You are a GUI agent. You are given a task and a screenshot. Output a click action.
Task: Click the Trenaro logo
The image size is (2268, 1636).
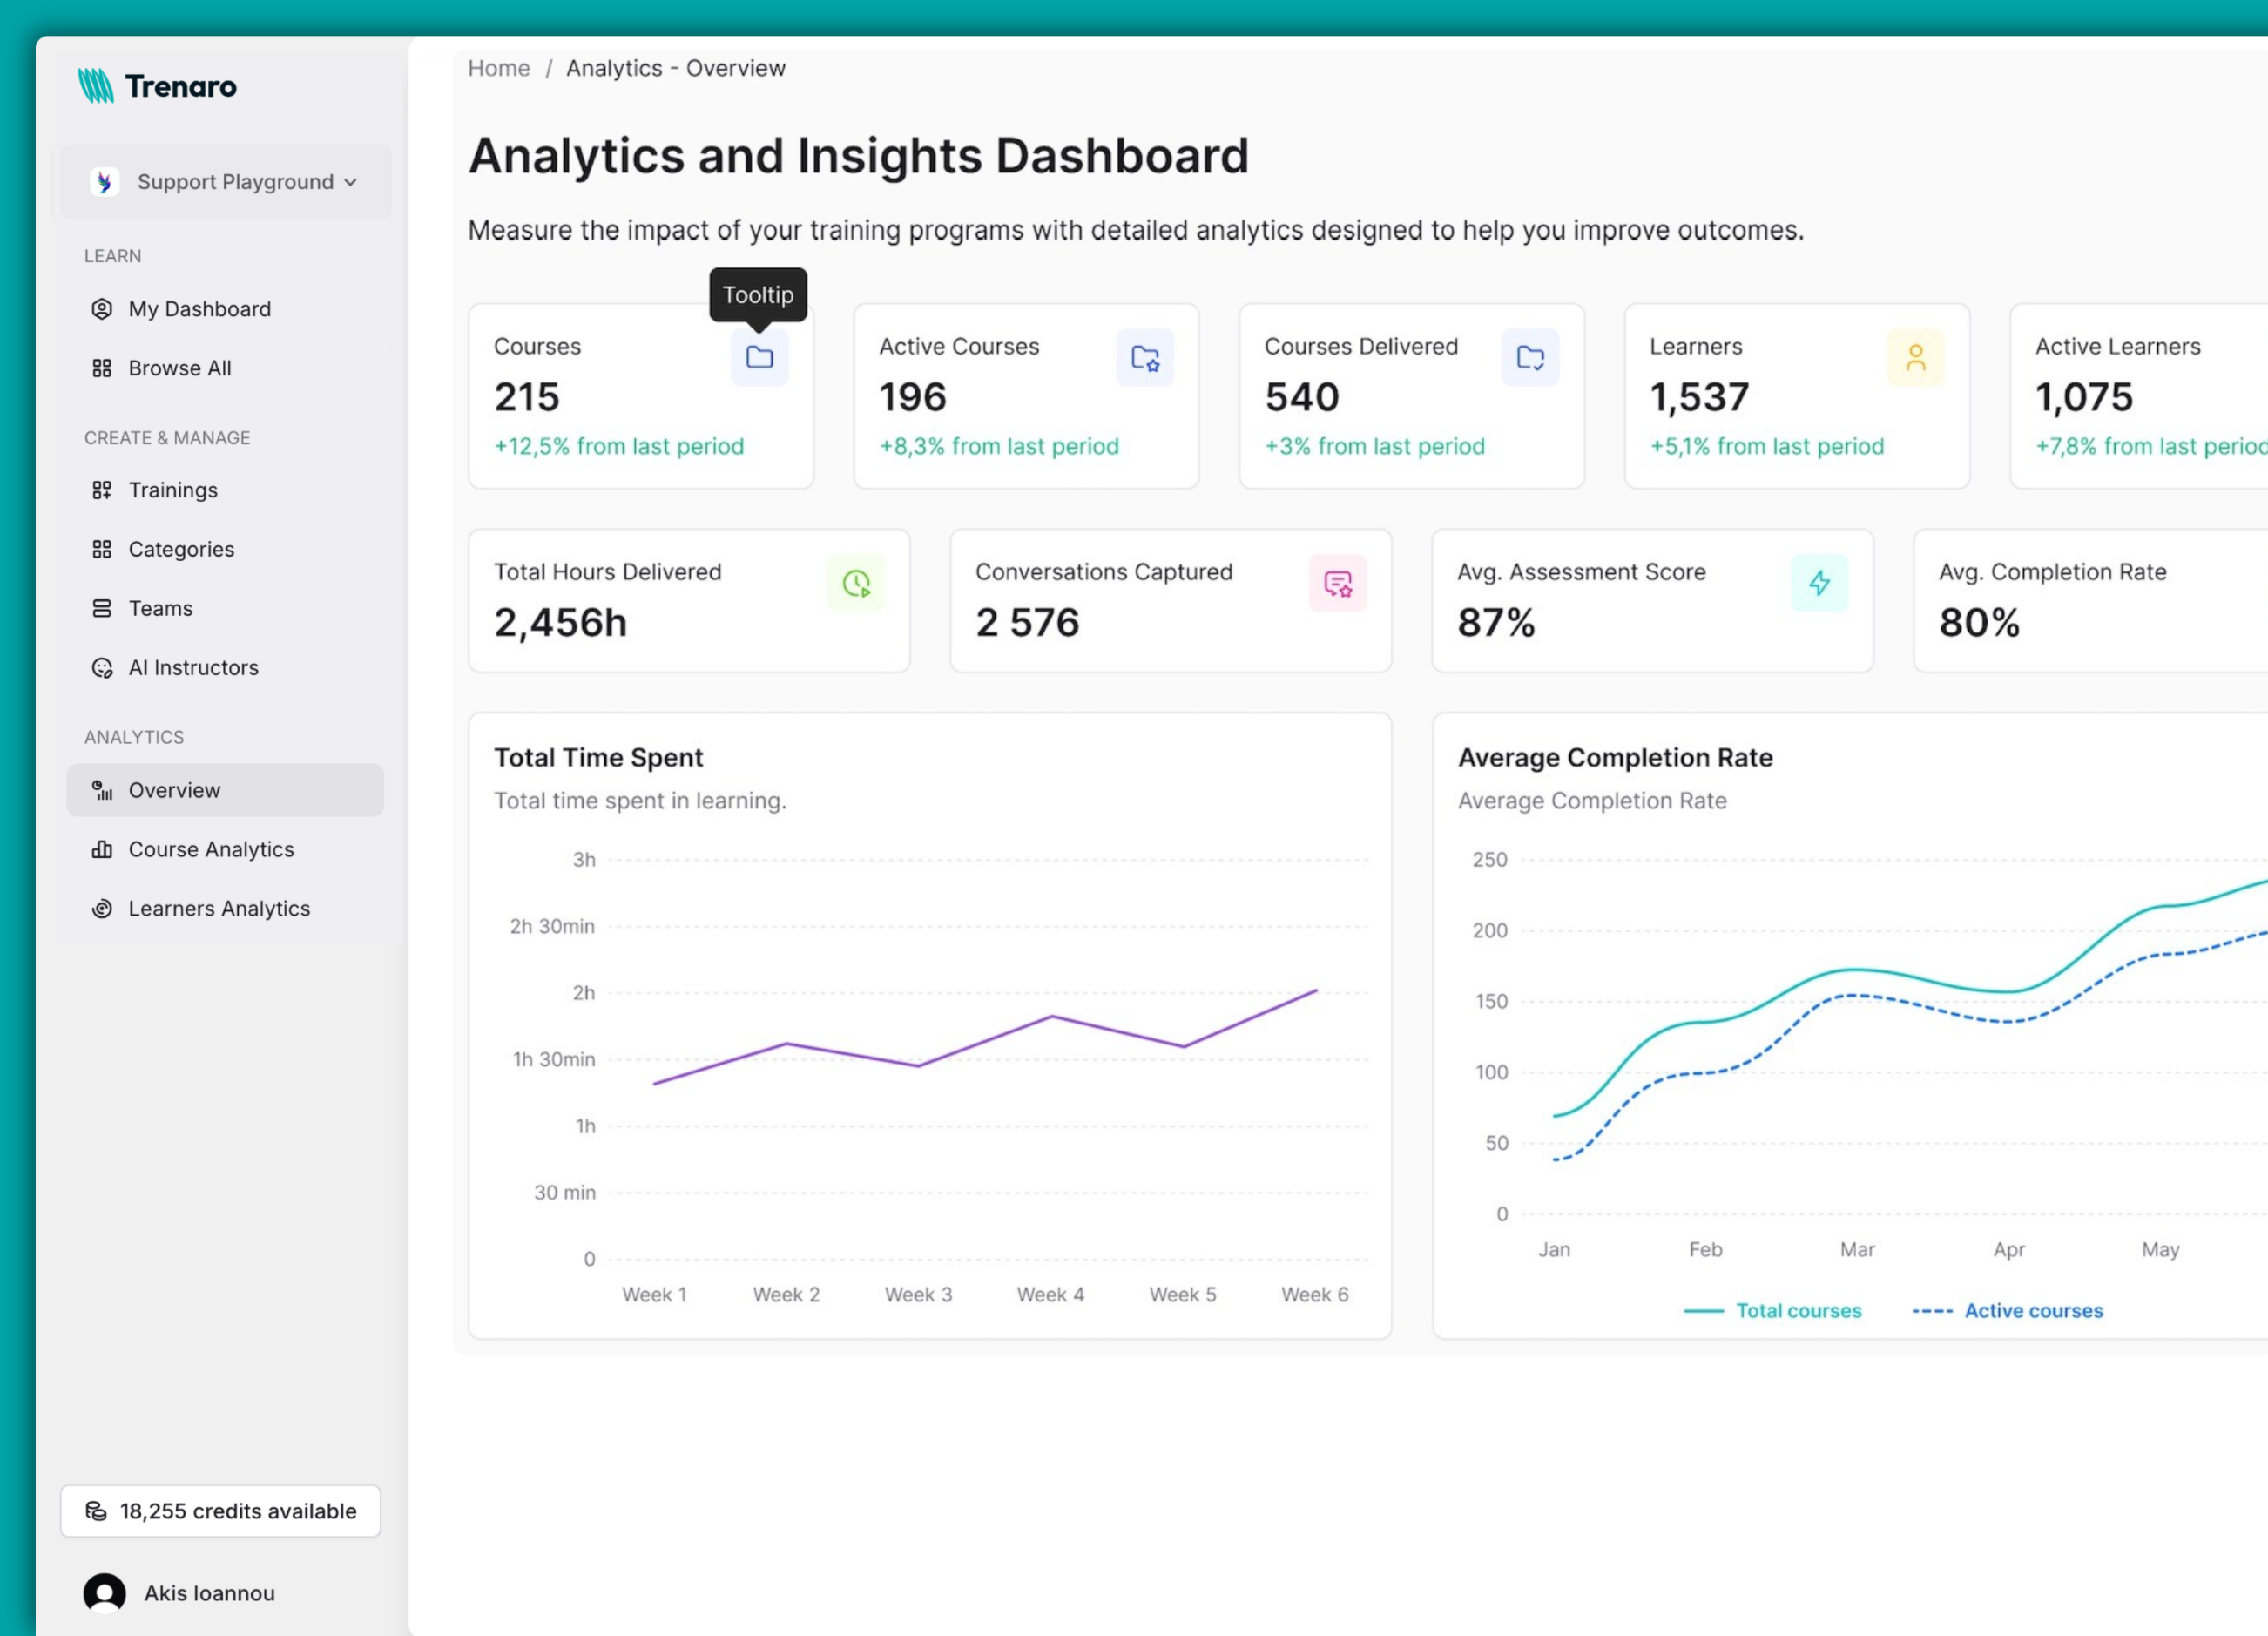pos(158,86)
